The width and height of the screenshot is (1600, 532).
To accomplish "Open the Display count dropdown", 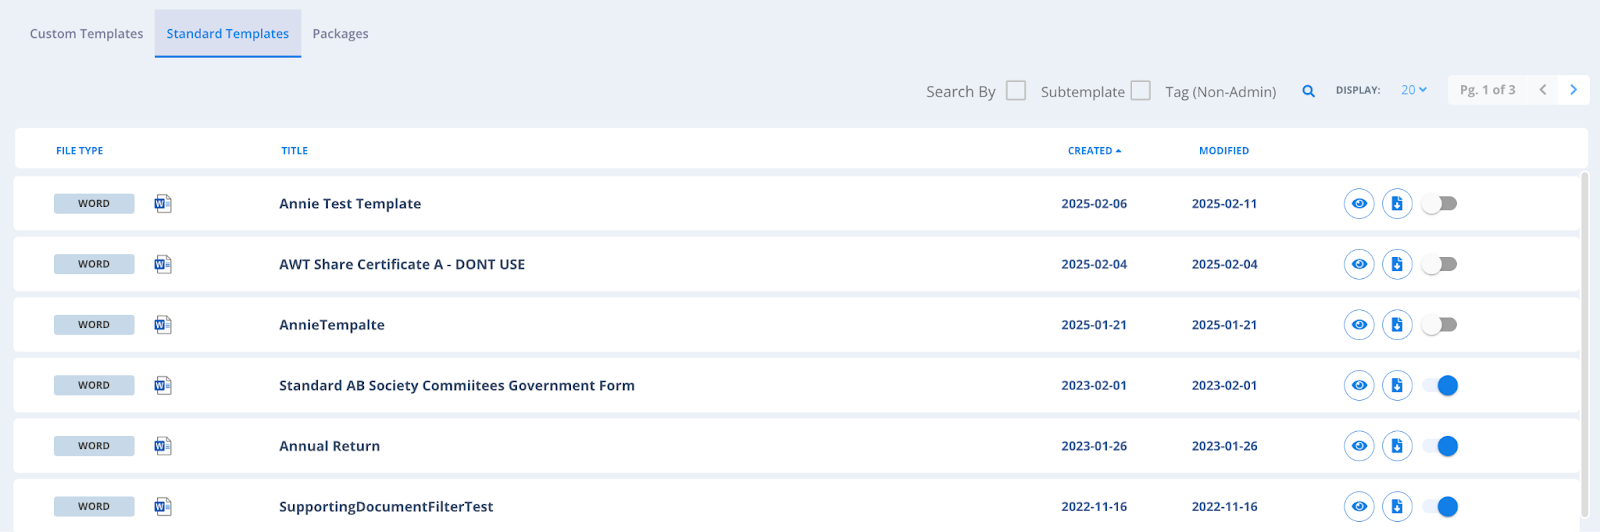I will click(1414, 90).
